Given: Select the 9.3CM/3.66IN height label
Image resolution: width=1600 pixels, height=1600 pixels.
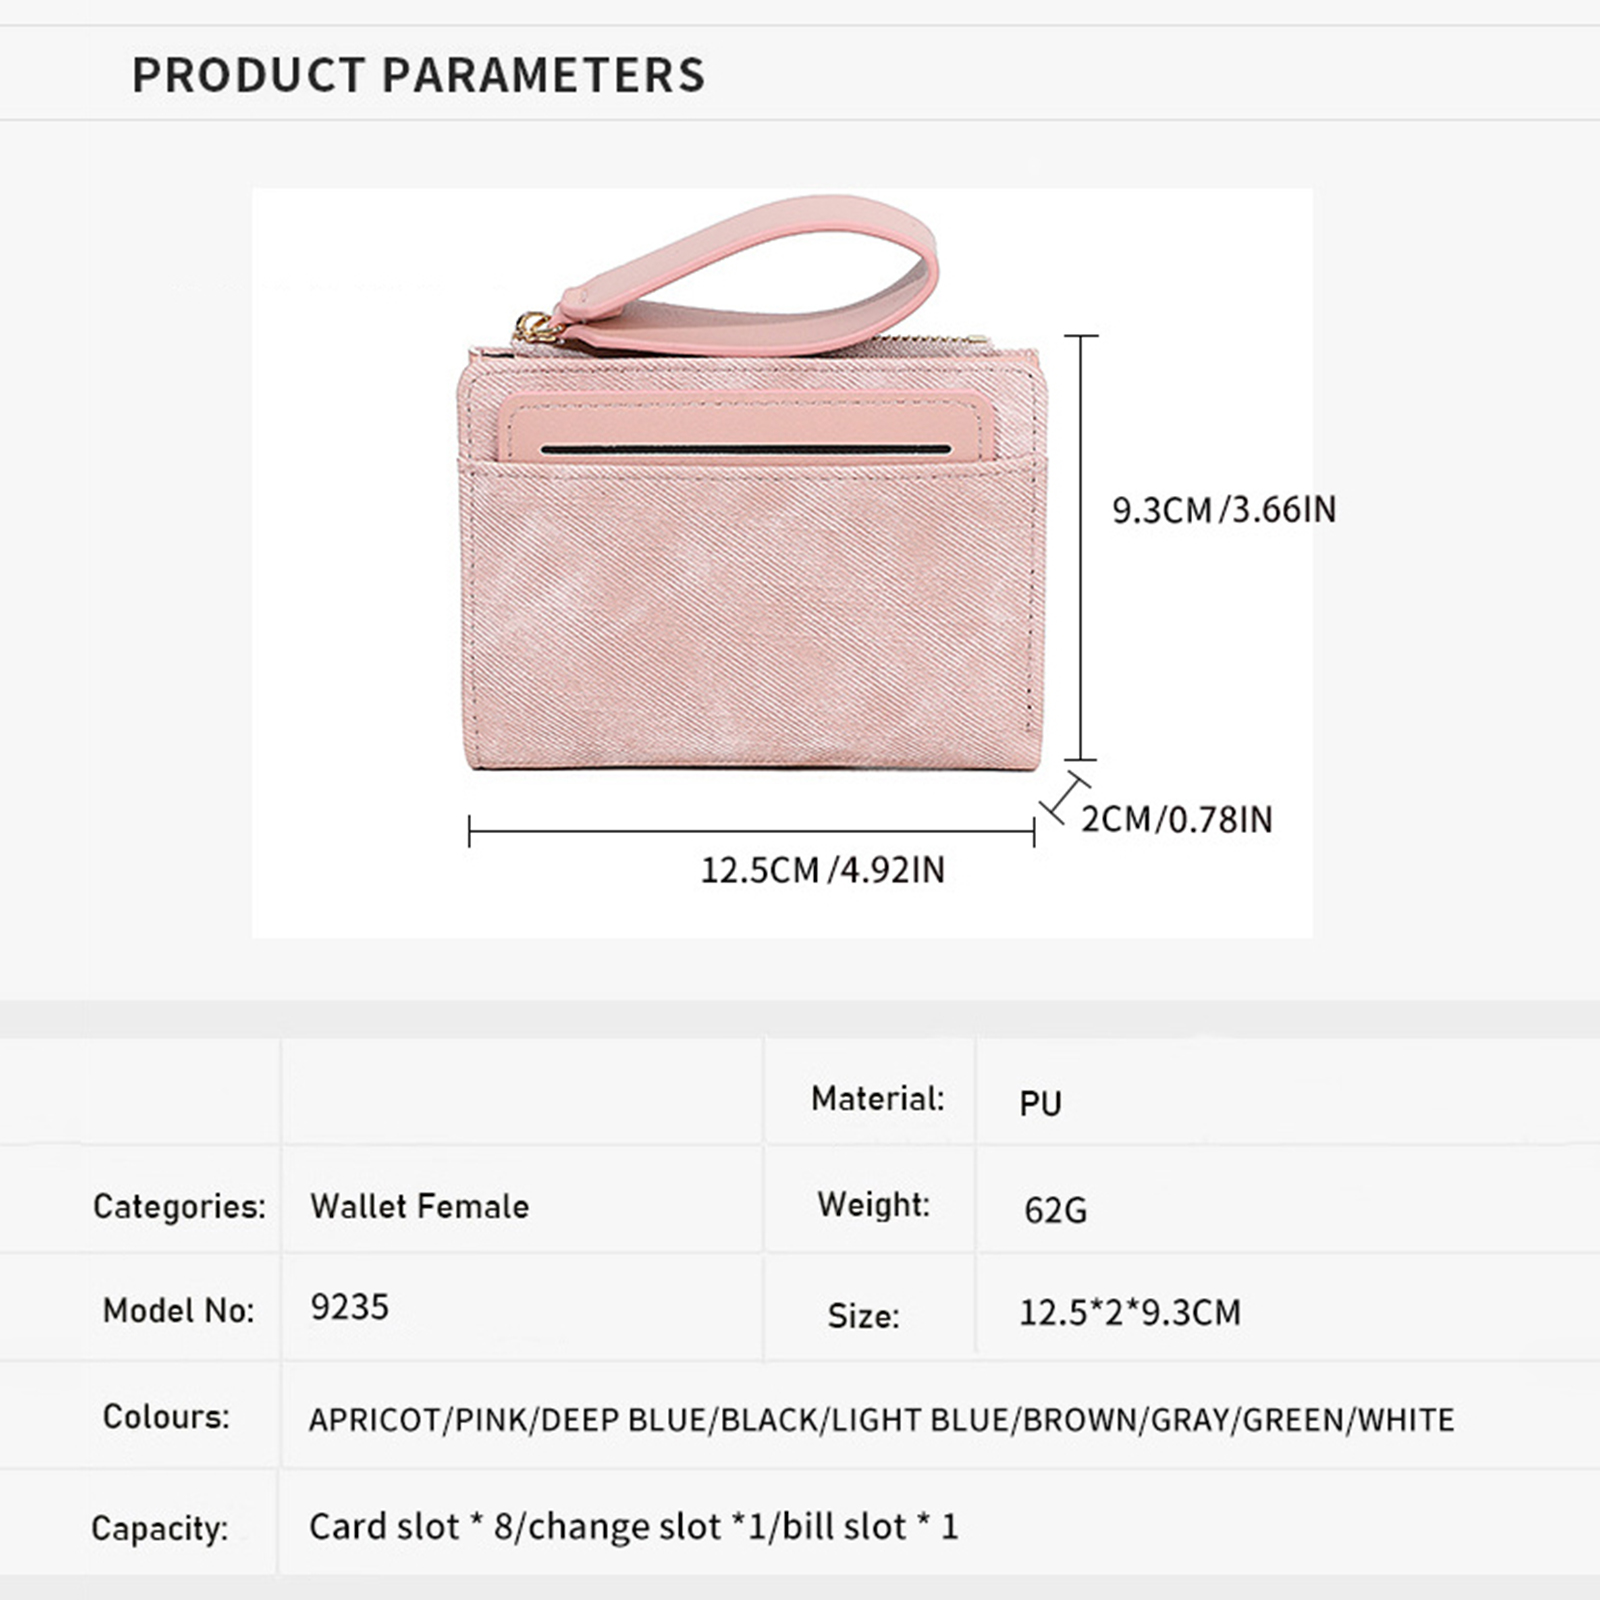Looking at the screenshot, I should tap(1224, 510).
